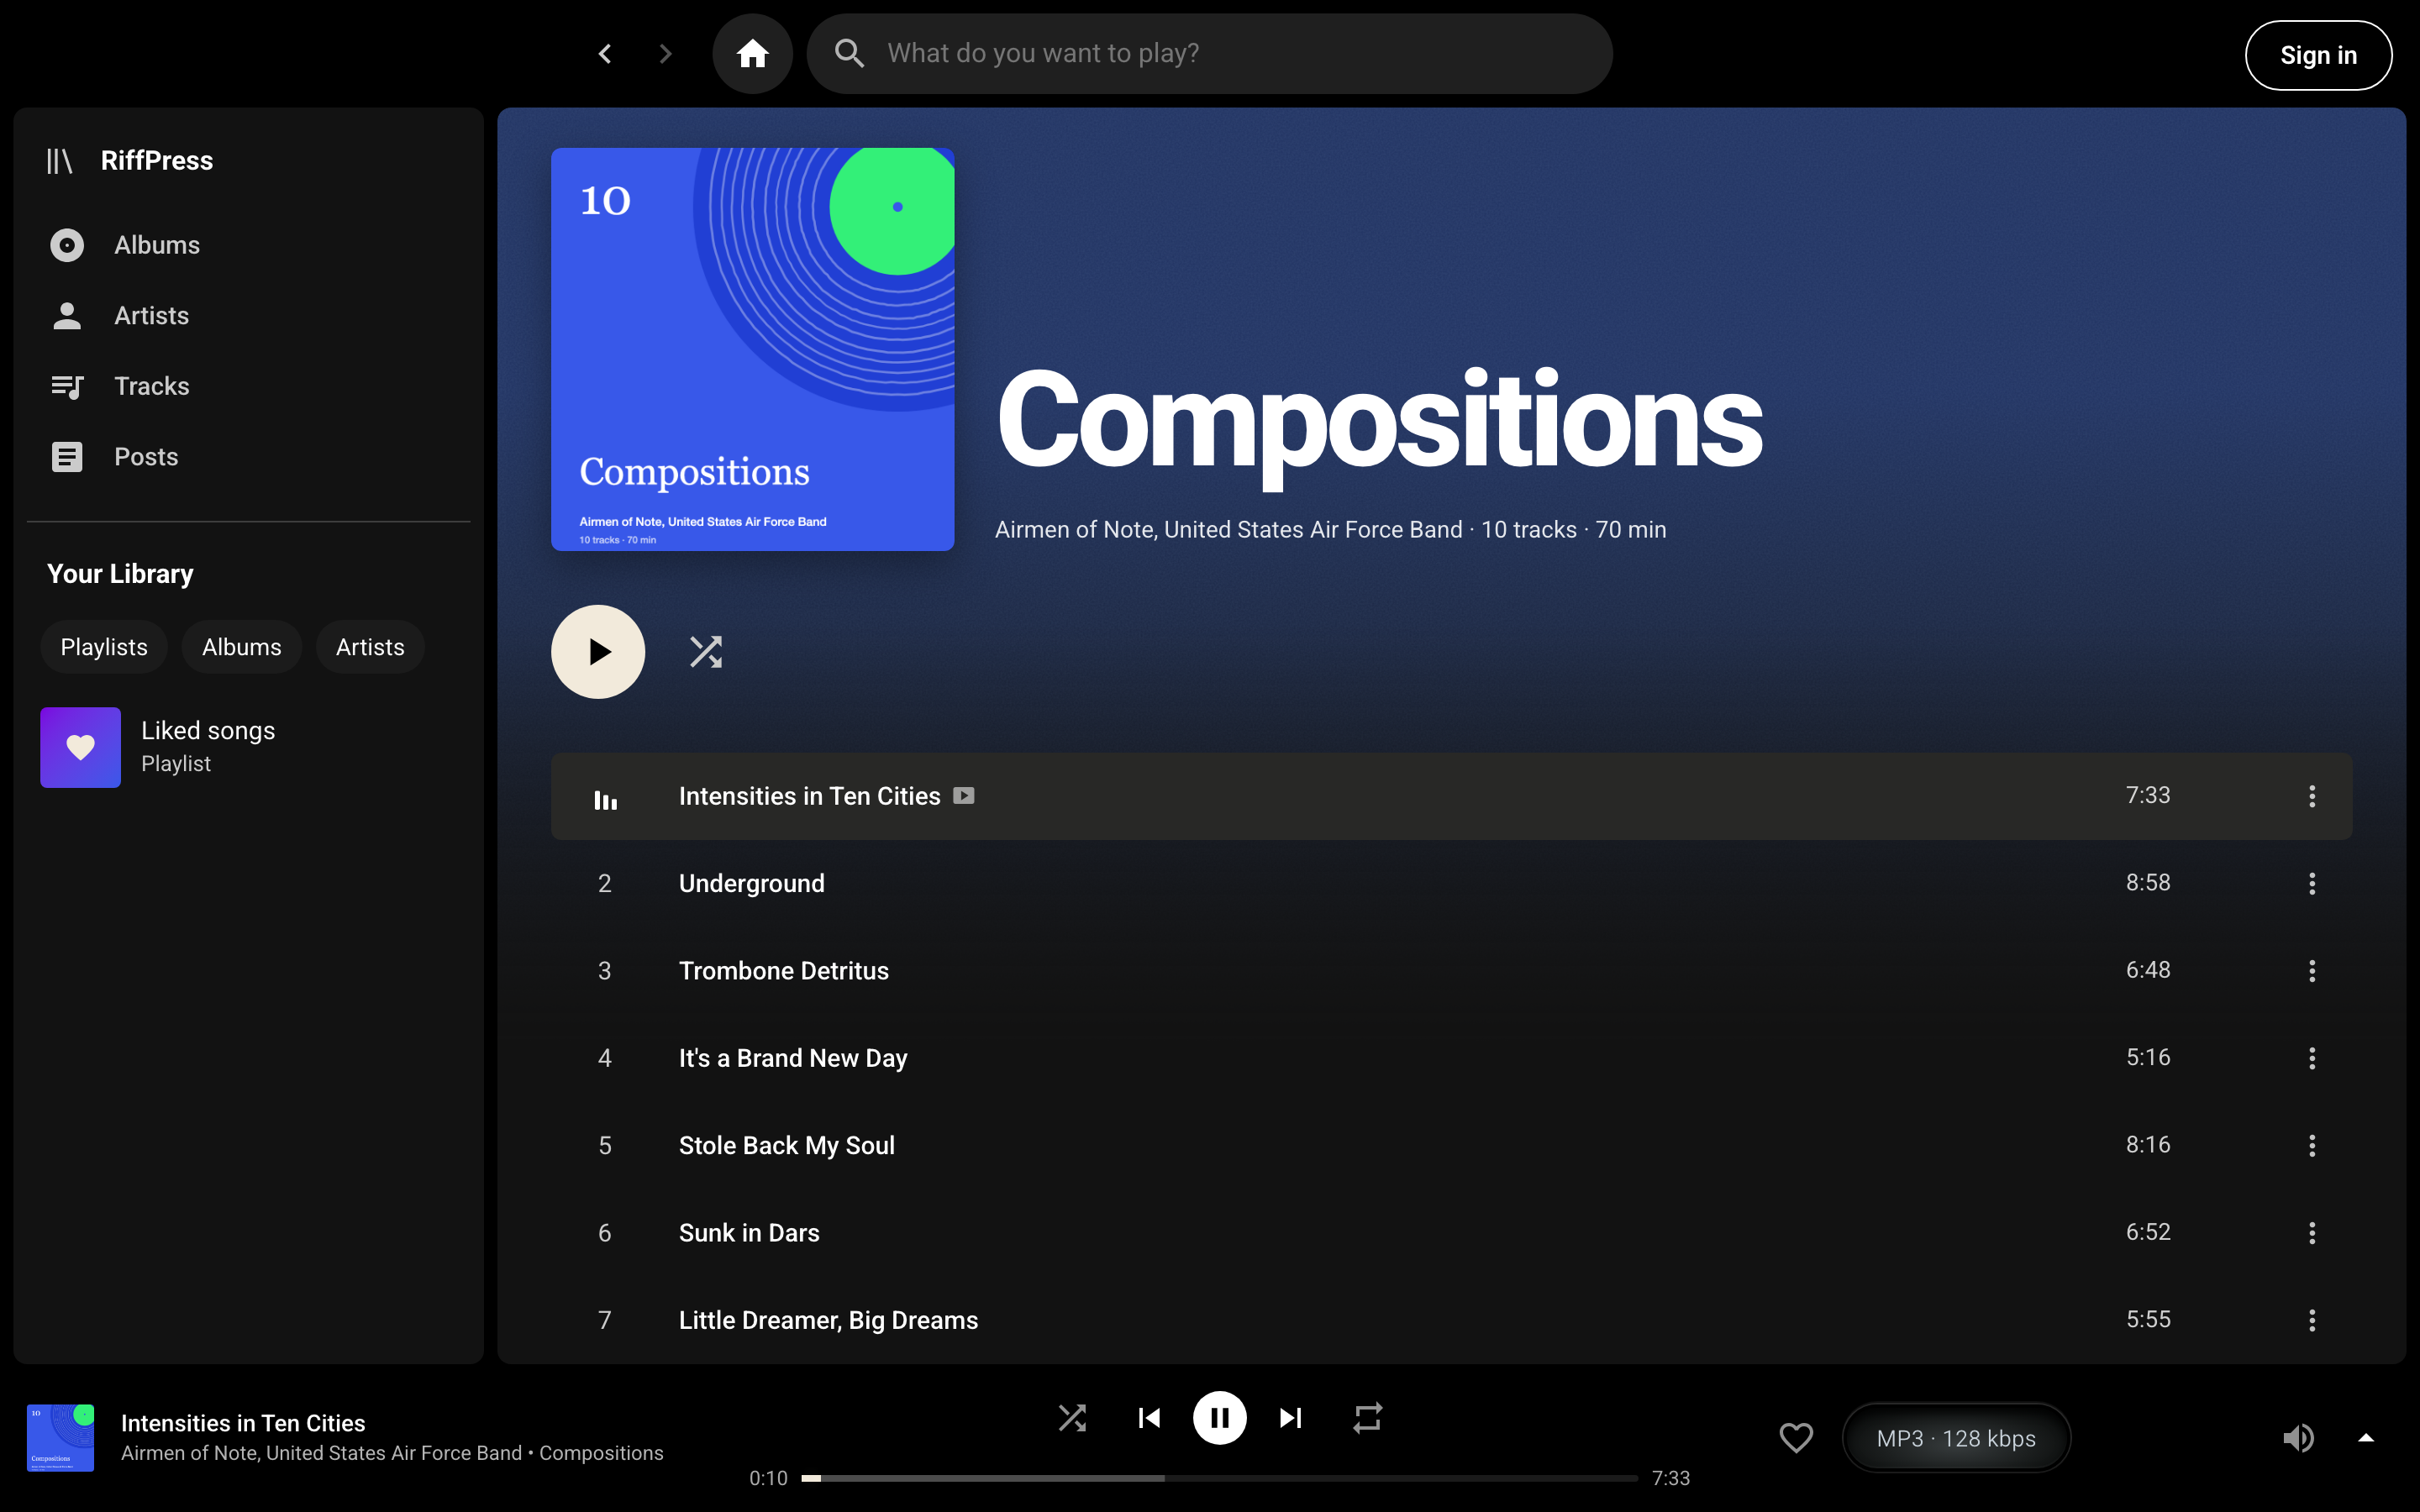Select the track Stole Back My Soul
The image size is (2420, 1512).
click(x=1451, y=1145)
